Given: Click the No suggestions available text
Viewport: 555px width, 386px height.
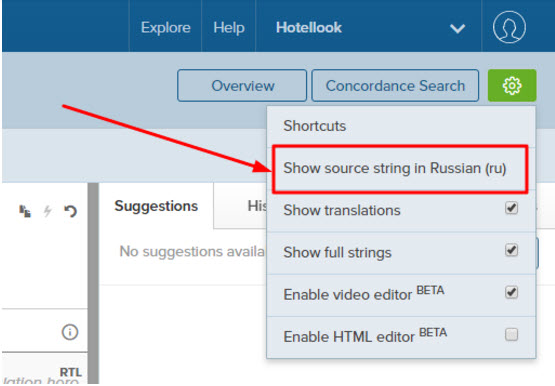Looking at the screenshot, I should [x=192, y=251].
